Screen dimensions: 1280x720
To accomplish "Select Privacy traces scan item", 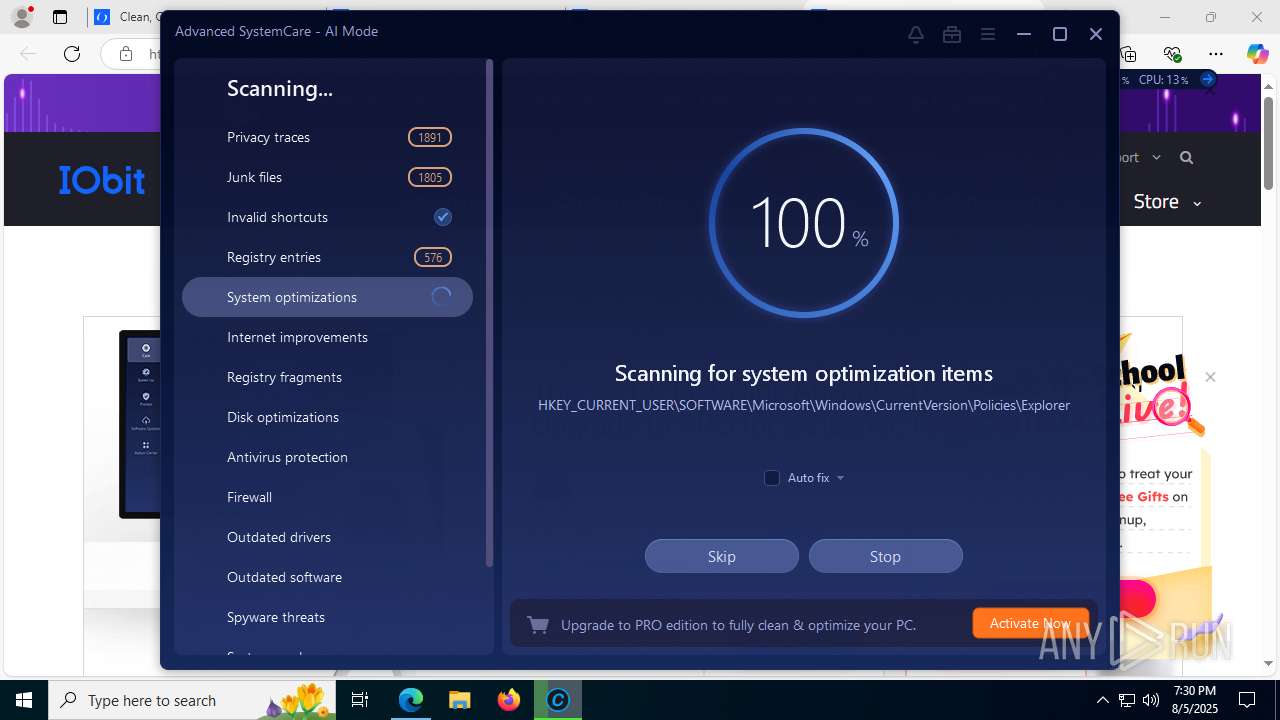I will [327, 137].
